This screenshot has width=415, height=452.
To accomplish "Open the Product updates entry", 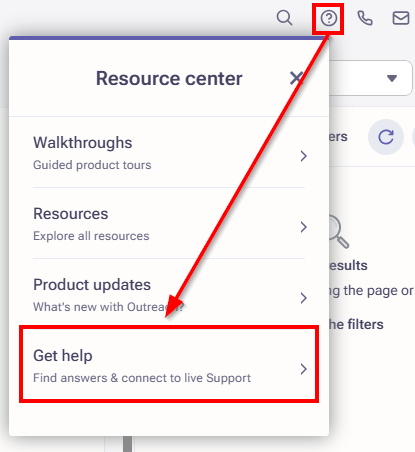I will tap(169, 294).
